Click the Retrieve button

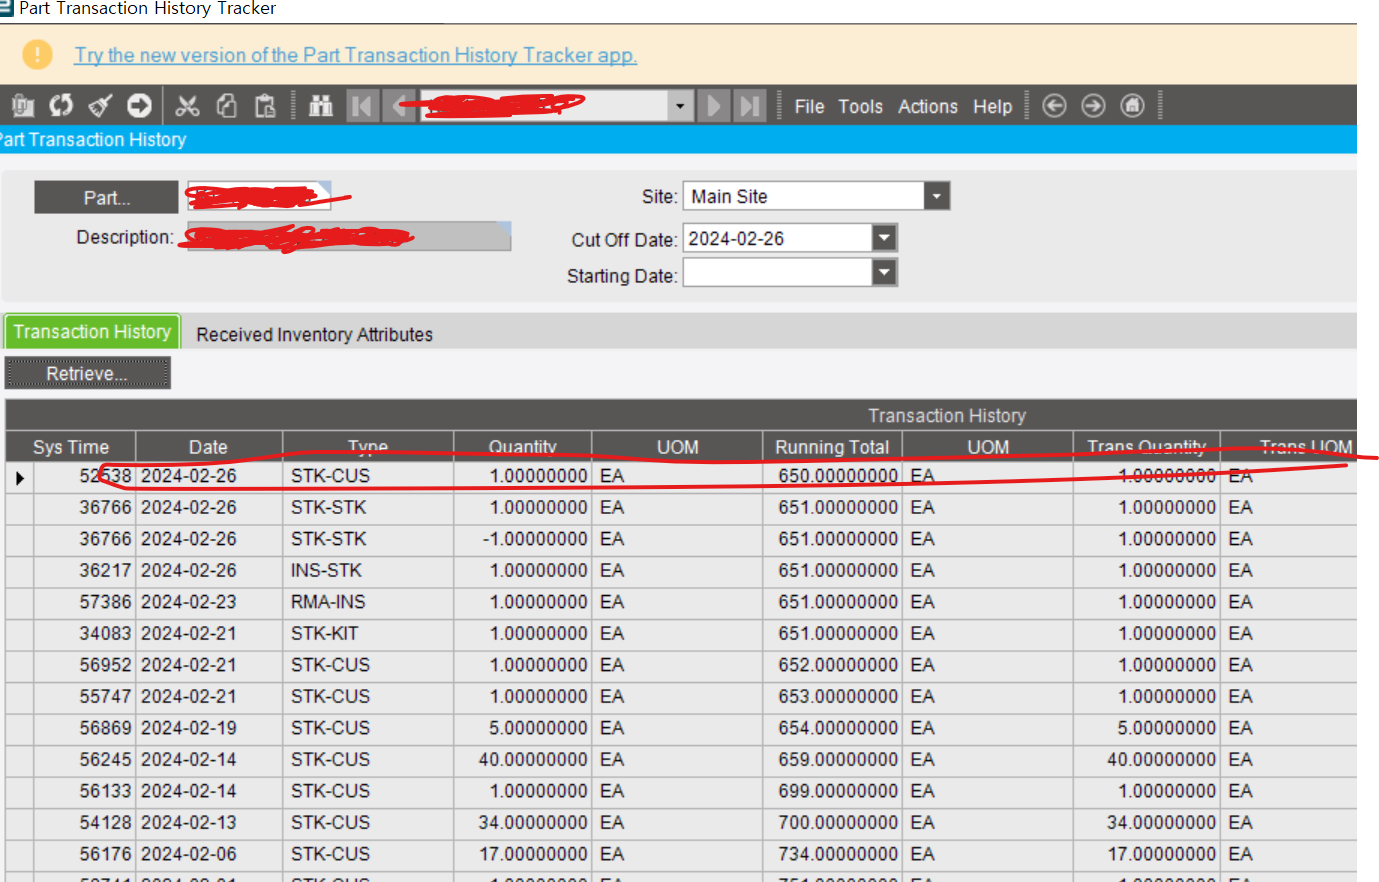[x=87, y=371]
